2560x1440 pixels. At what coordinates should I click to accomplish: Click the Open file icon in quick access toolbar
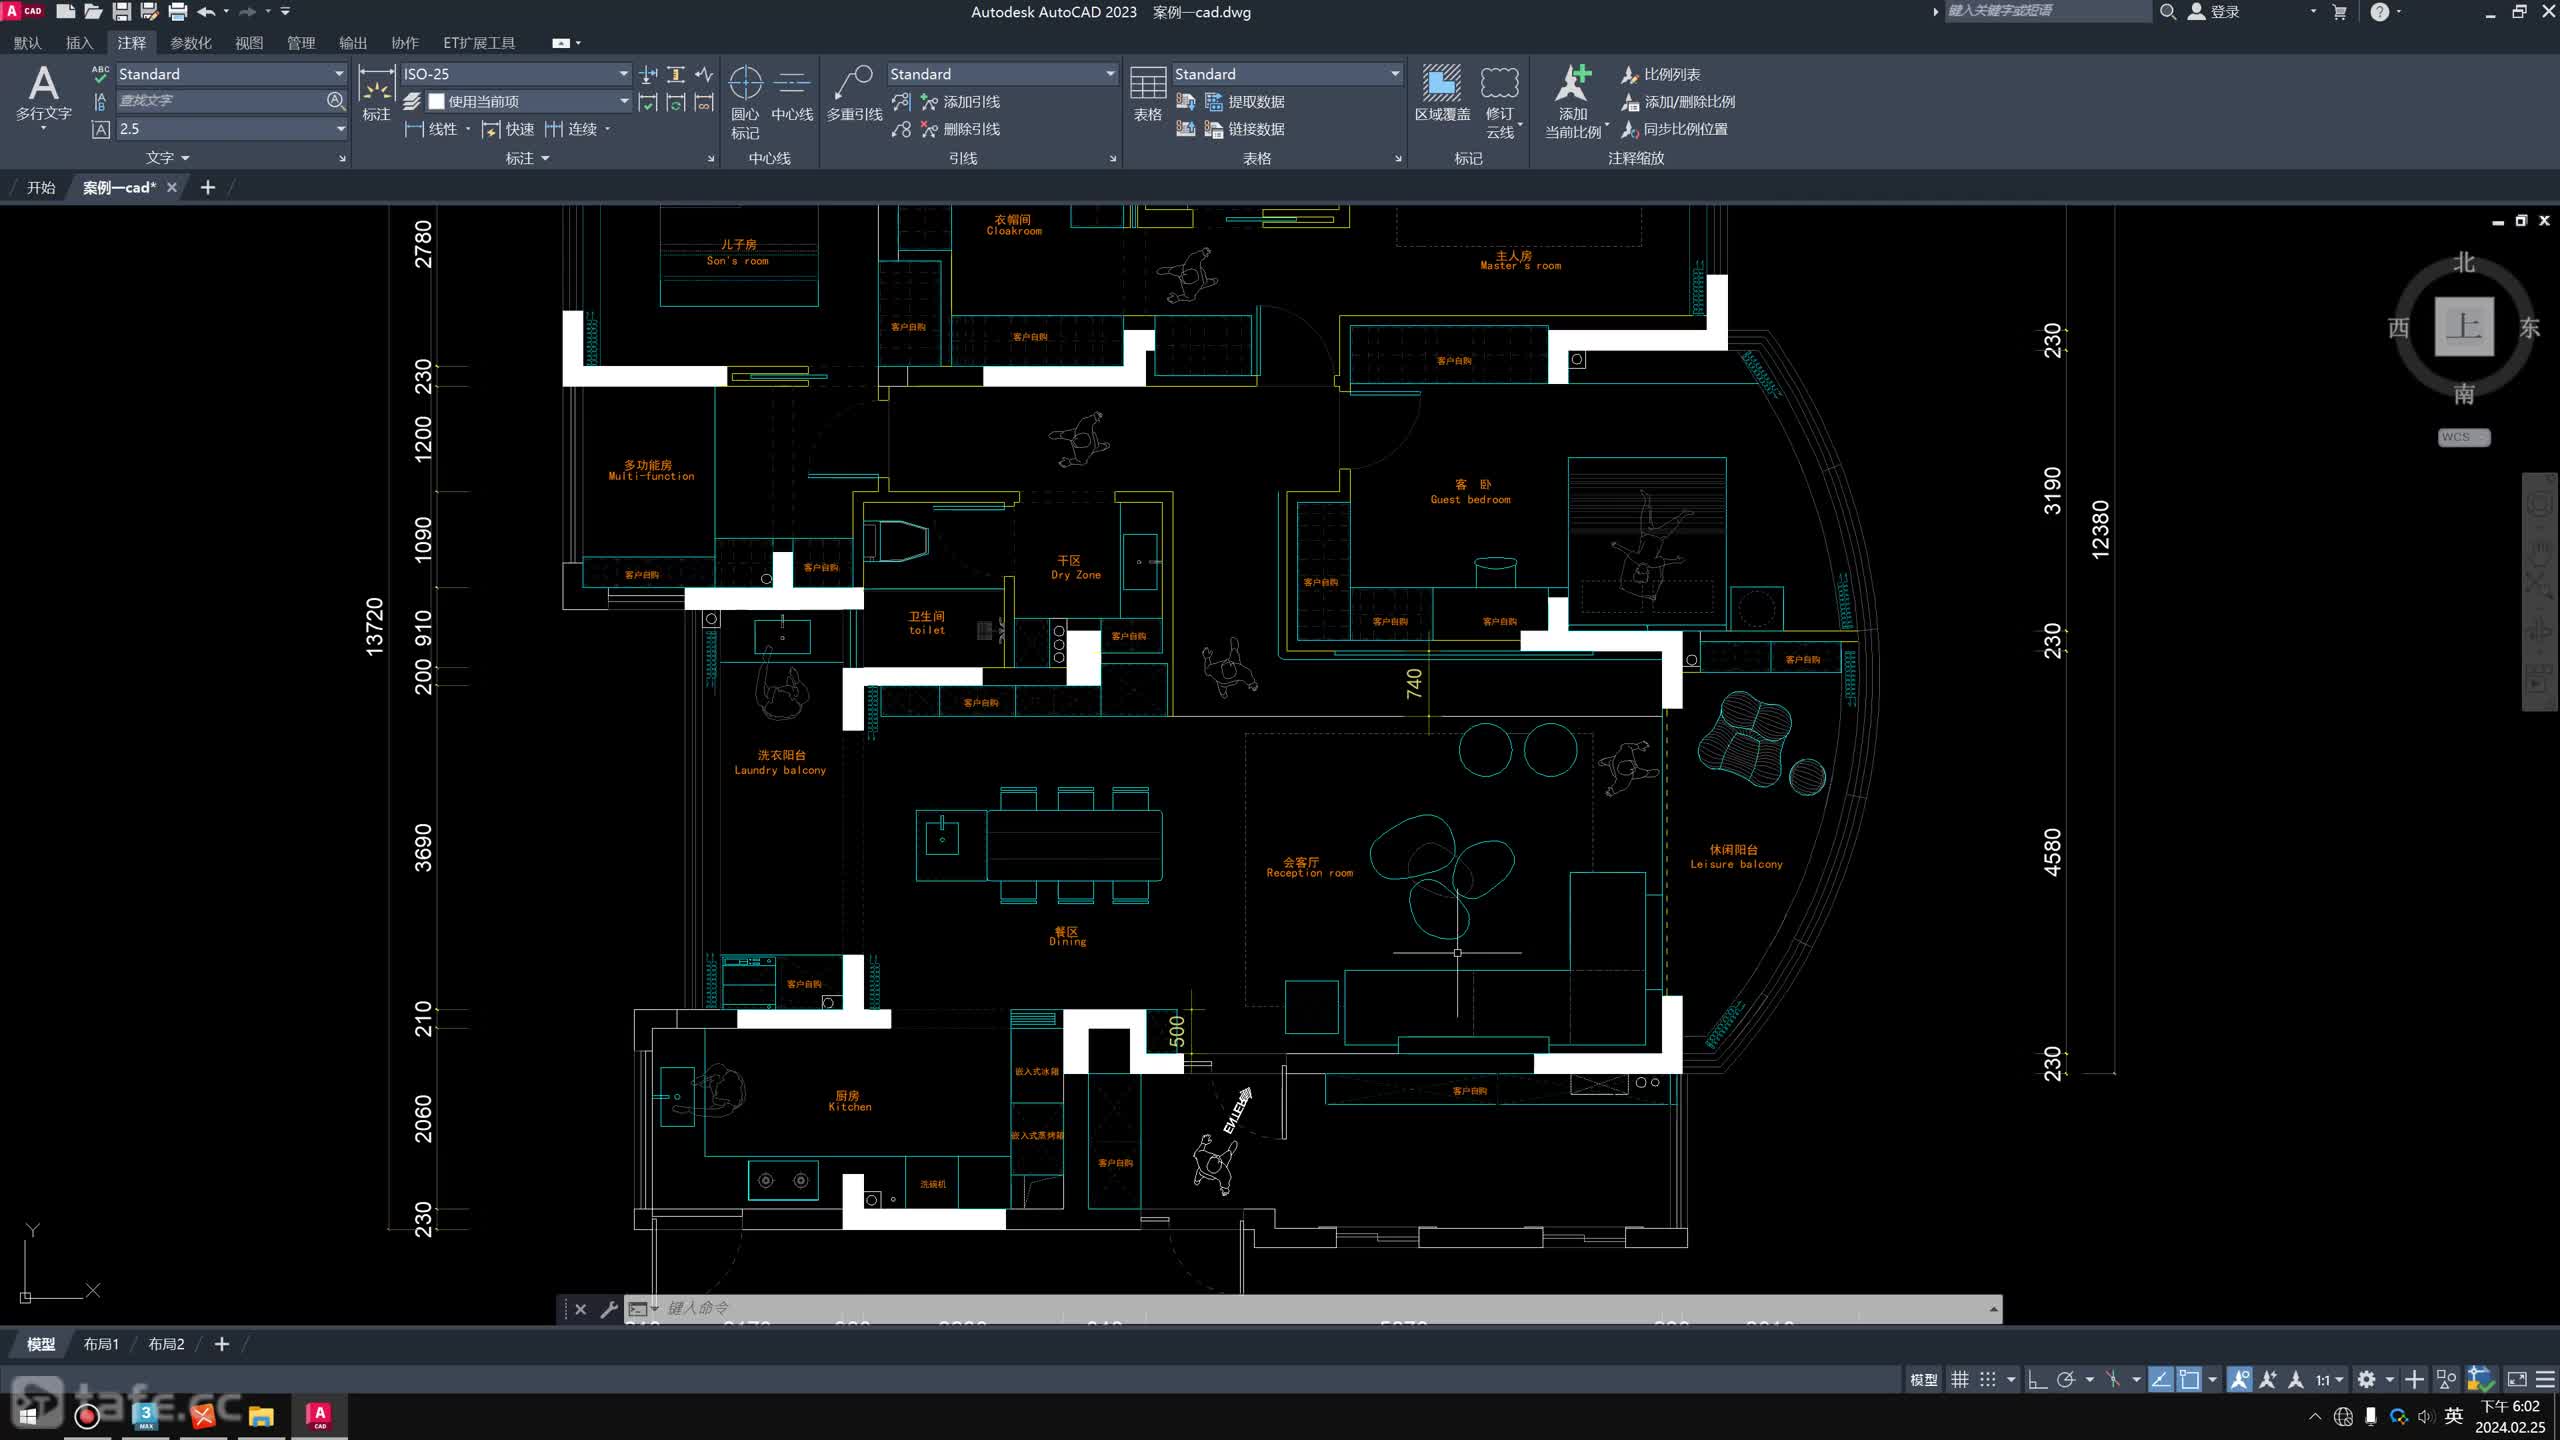tap(93, 12)
